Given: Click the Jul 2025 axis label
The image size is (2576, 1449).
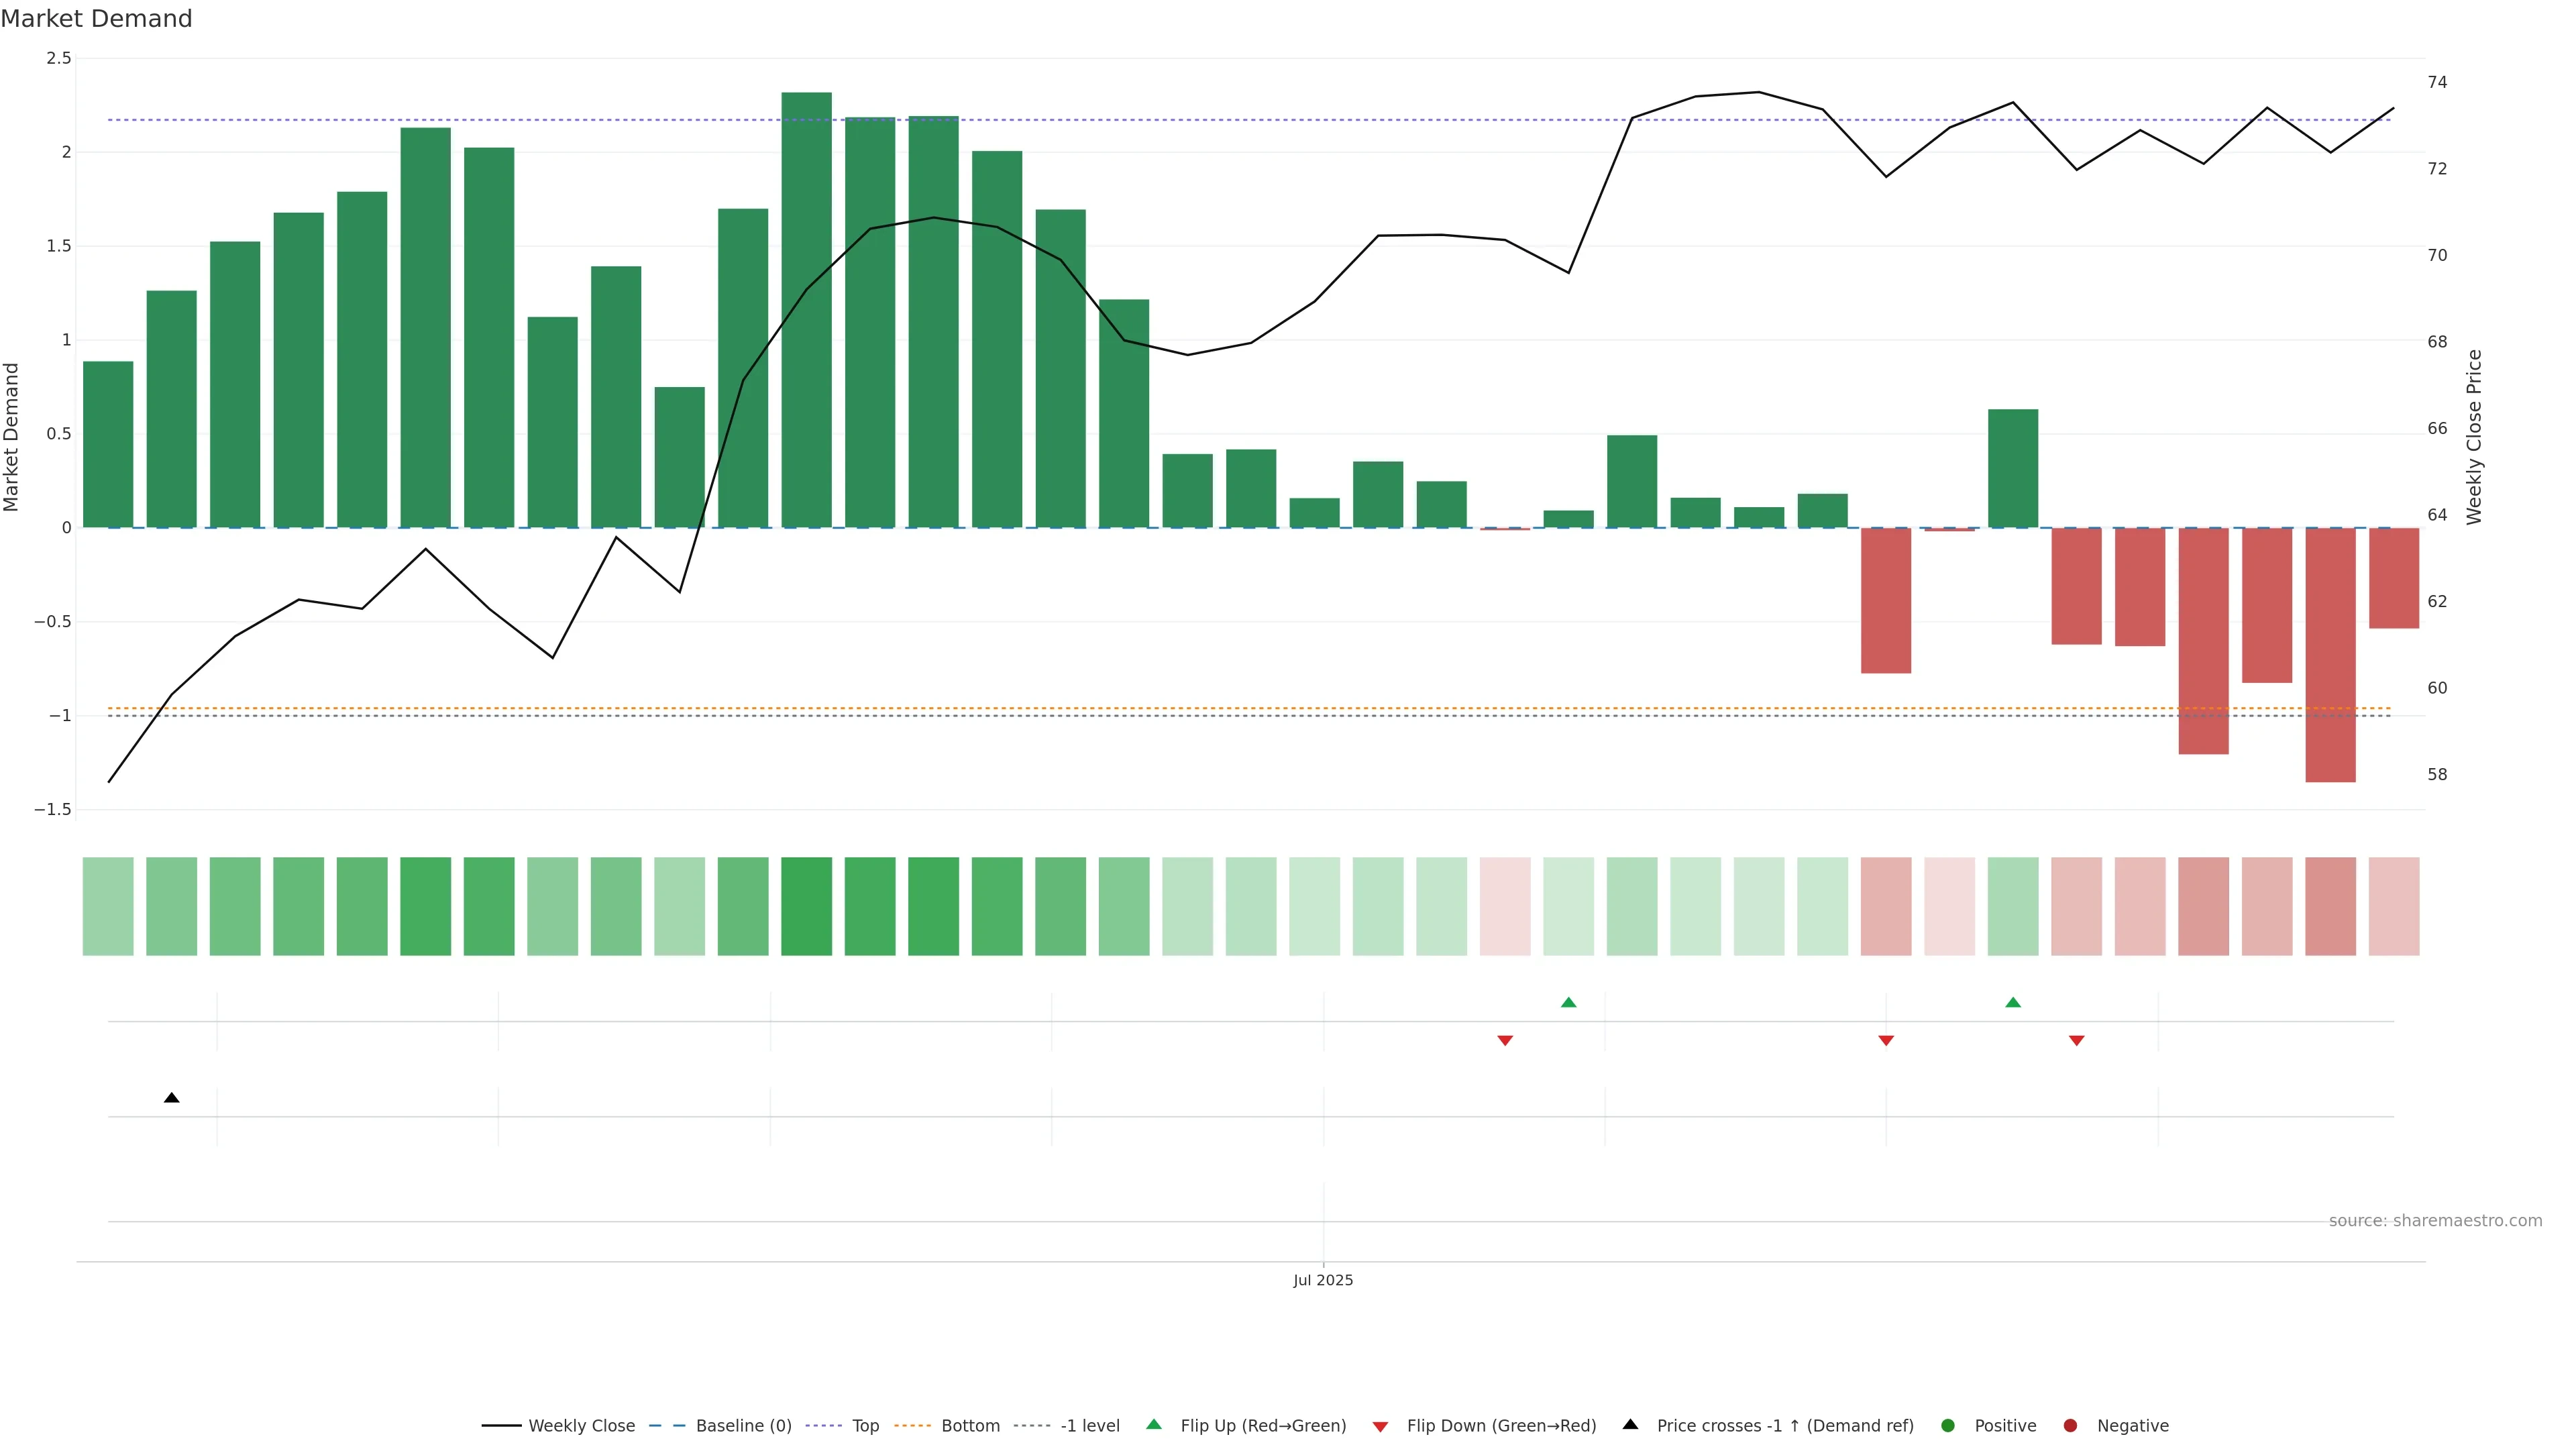Looking at the screenshot, I should coord(1322,1281).
